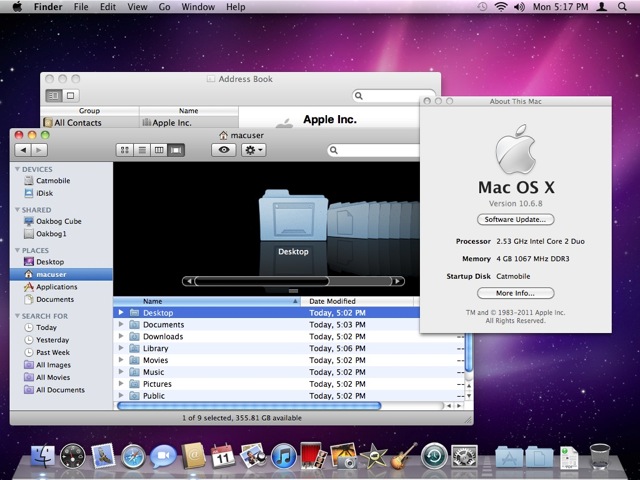The image size is (640, 480).
Task: Launch iTunes from the Dock
Action: tap(283, 458)
